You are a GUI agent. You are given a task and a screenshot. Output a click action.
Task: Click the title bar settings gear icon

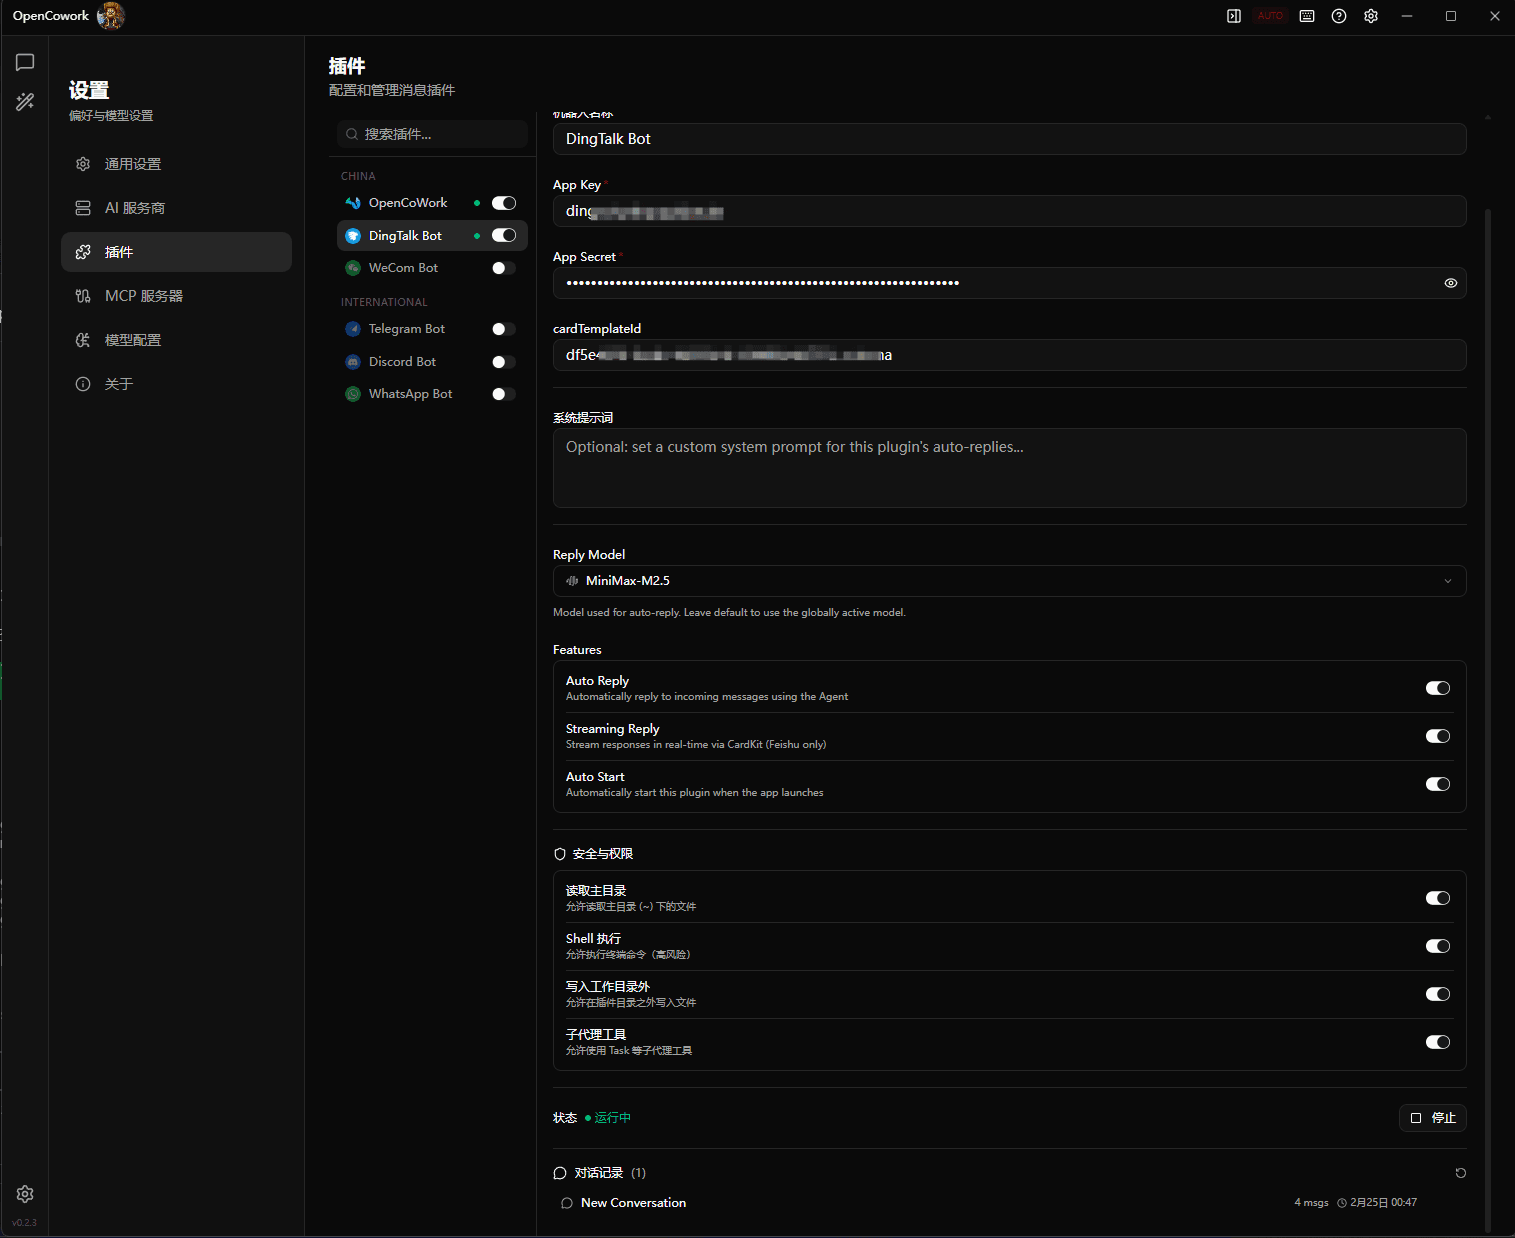click(1371, 16)
